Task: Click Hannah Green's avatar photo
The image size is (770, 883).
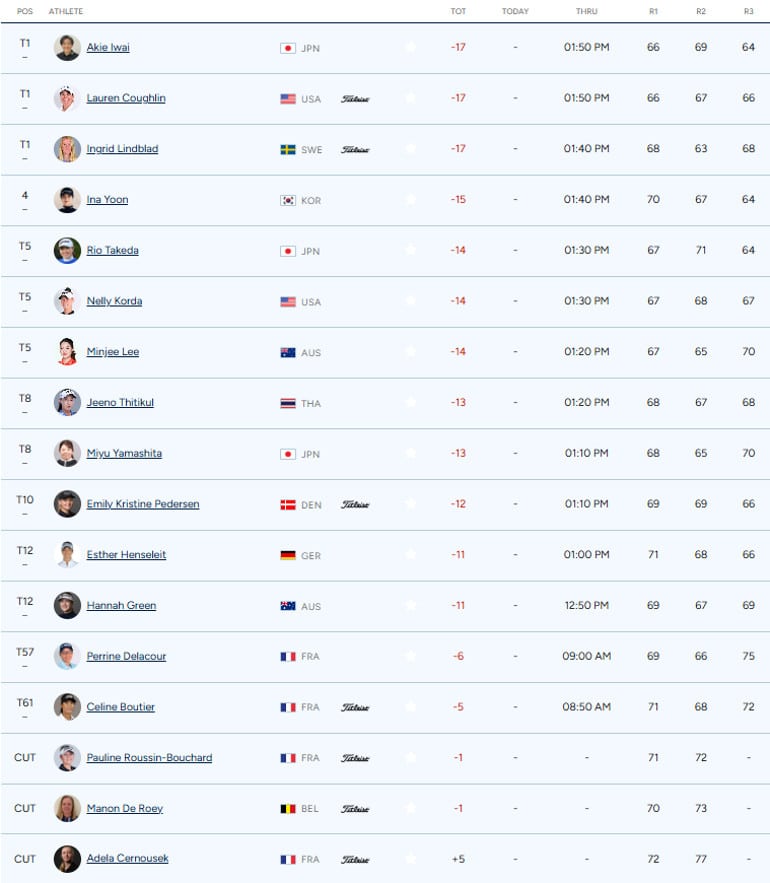Action: [x=67, y=605]
